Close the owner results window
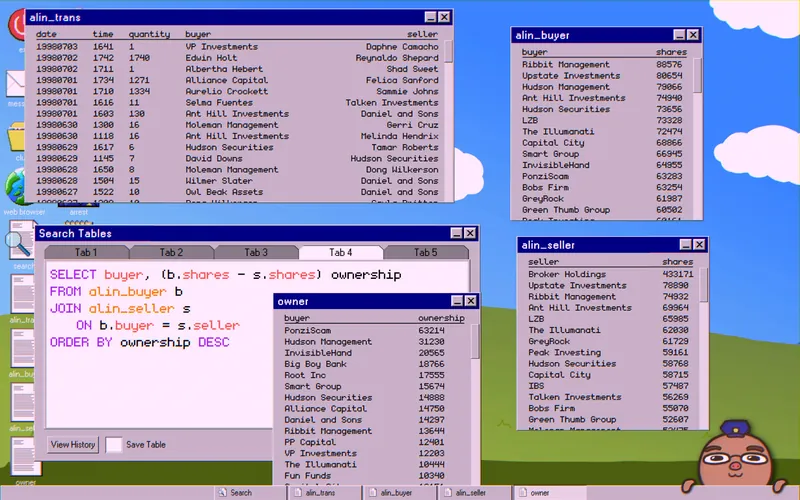Image resolution: width=800 pixels, height=500 pixels. click(471, 301)
